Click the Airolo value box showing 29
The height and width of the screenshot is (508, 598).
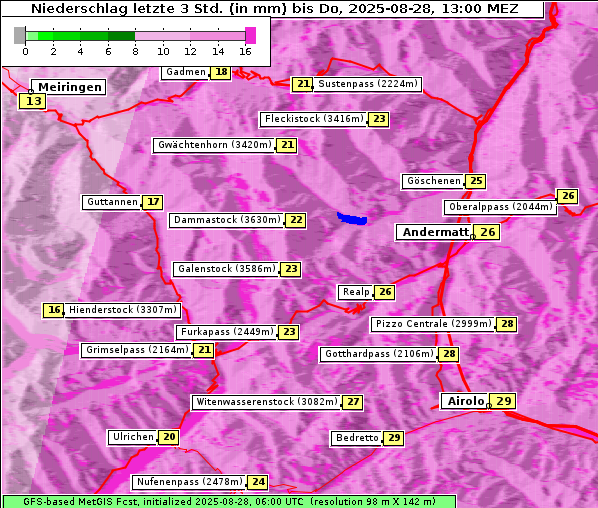(x=503, y=401)
